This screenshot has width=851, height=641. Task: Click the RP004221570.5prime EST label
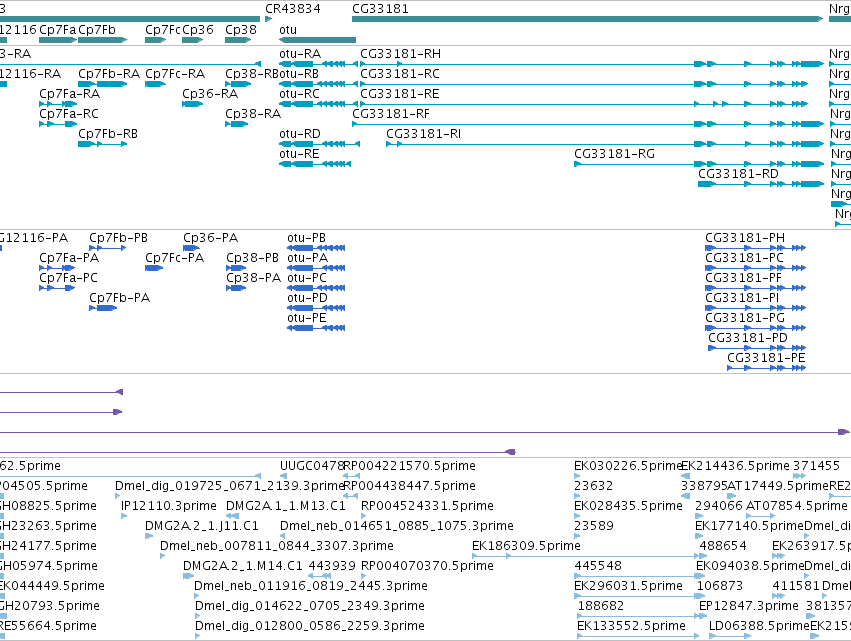(410, 466)
